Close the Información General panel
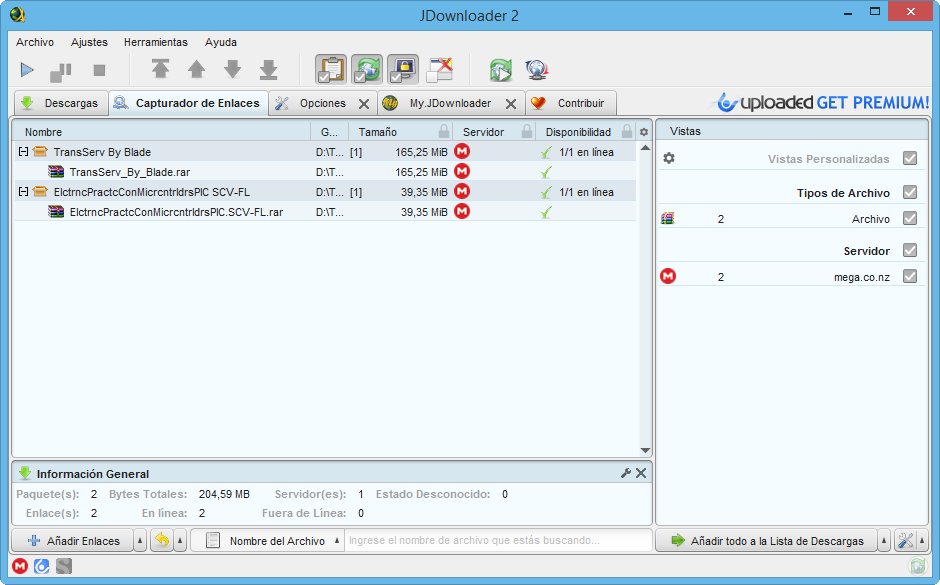 point(641,473)
